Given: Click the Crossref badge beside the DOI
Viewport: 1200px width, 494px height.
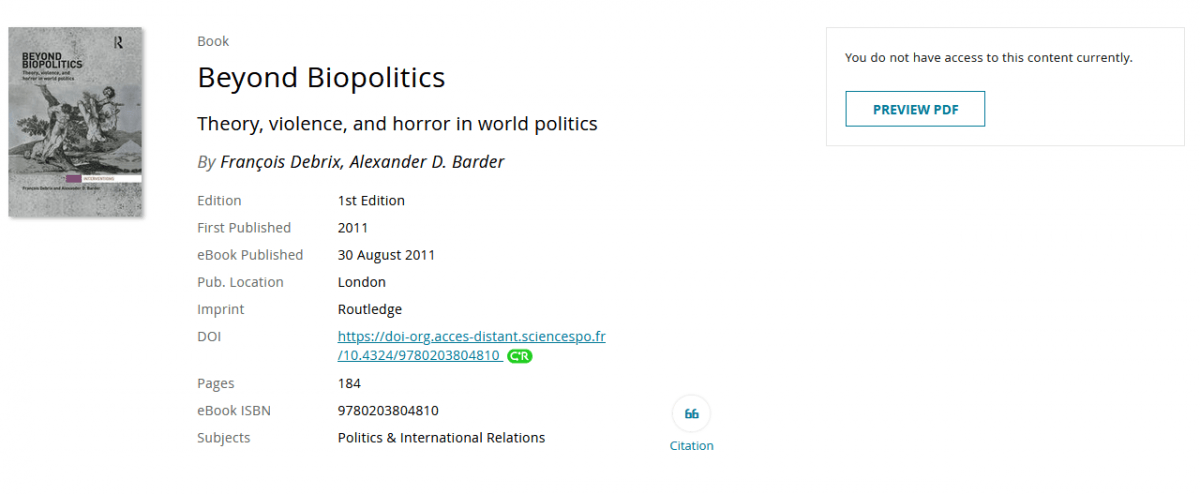Looking at the screenshot, I should pos(519,356).
